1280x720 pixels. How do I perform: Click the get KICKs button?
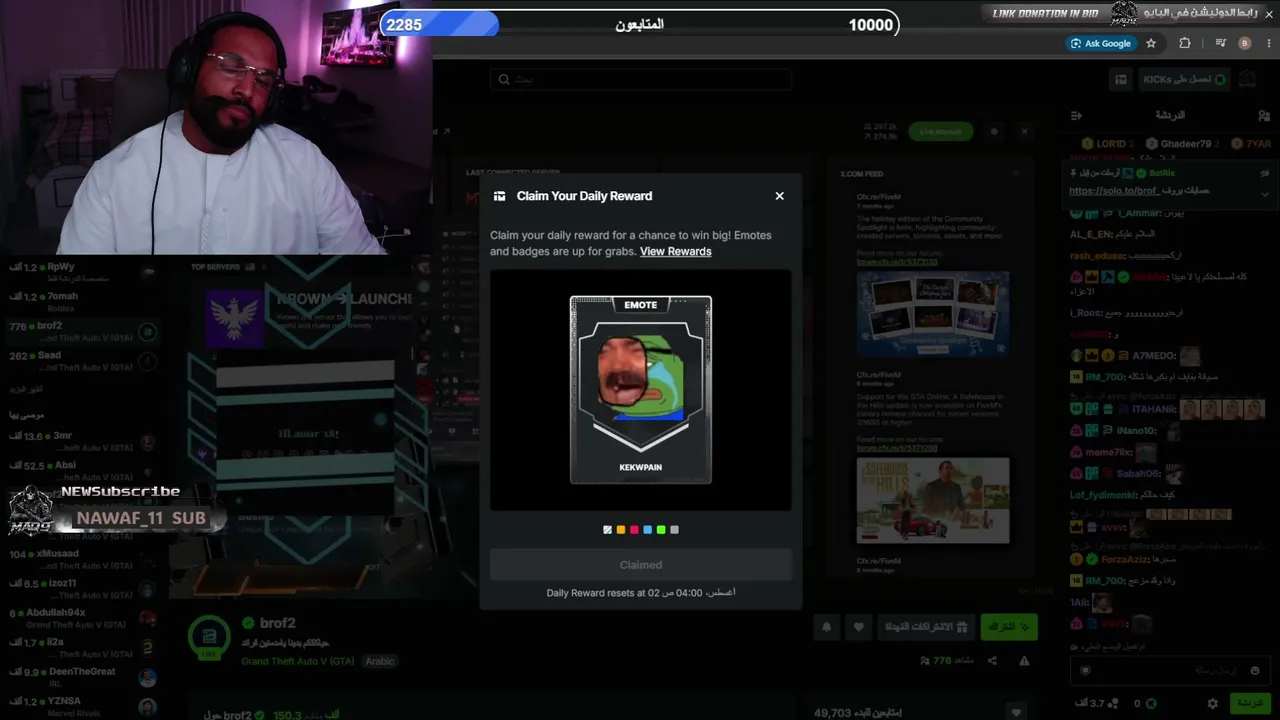[1184, 79]
